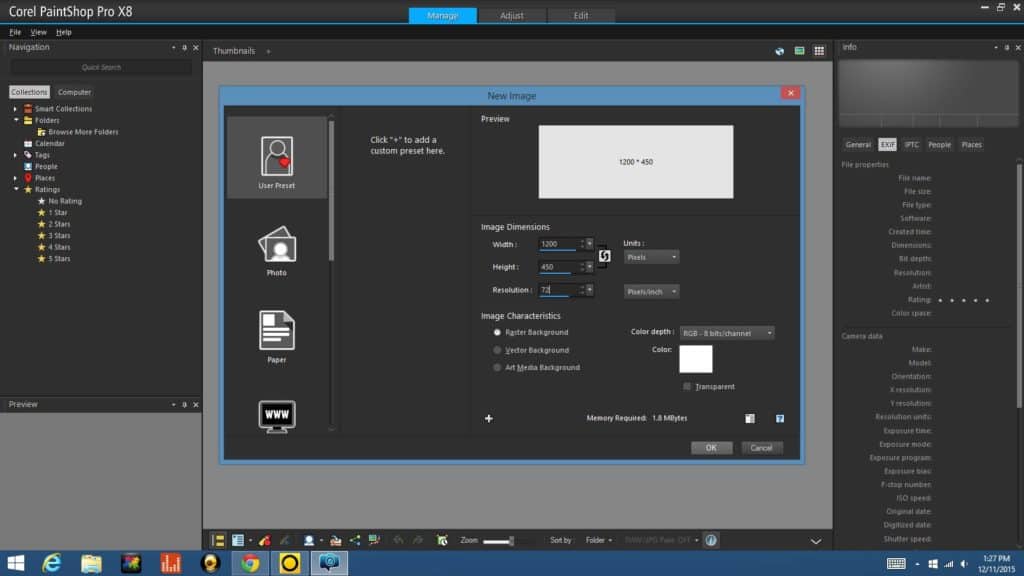
Task: Open the Color depth dropdown
Action: click(x=727, y=332)
